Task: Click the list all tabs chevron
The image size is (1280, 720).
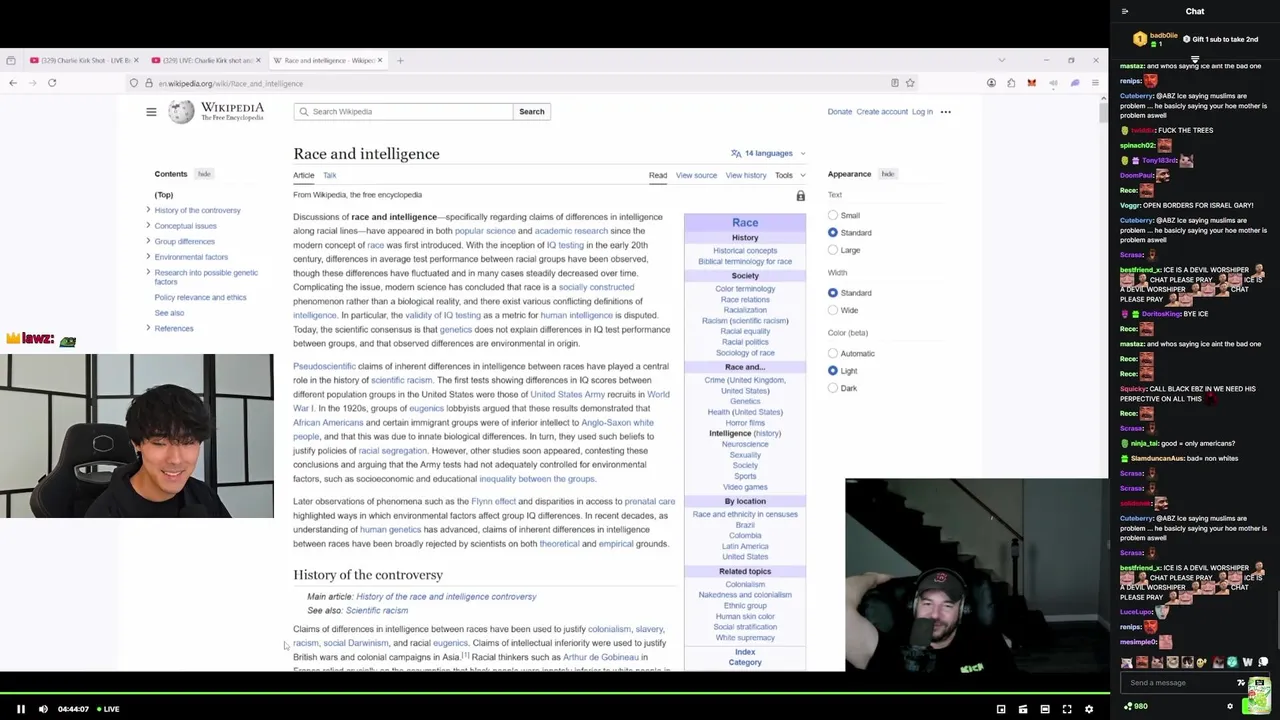Action: [x=1002, y=60]
